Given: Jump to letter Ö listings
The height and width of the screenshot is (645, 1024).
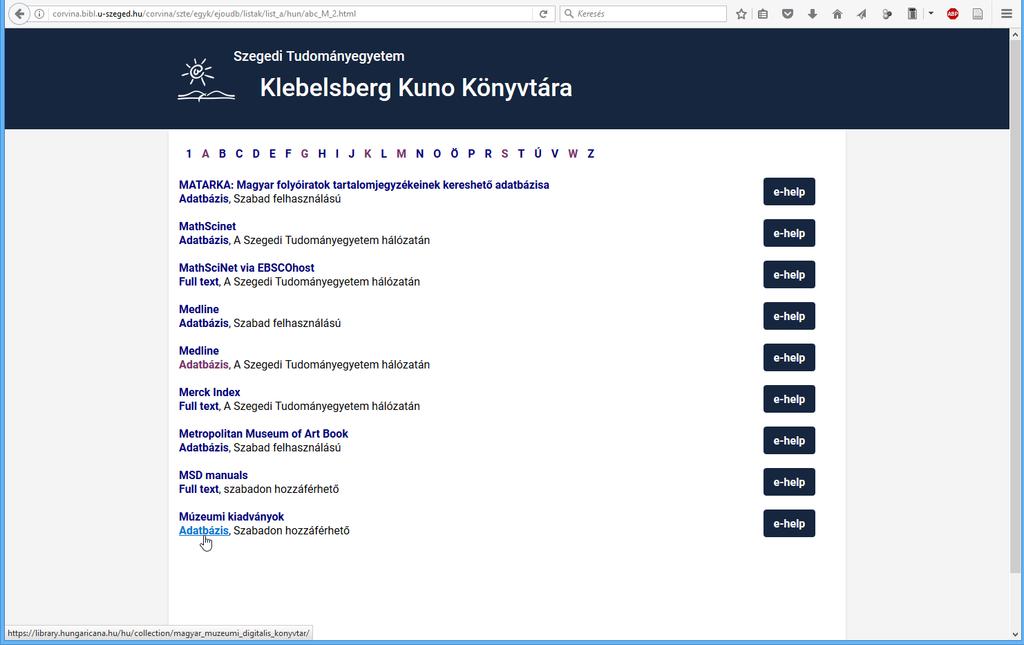Looking at the screenshot, I should tap(455, 154).
